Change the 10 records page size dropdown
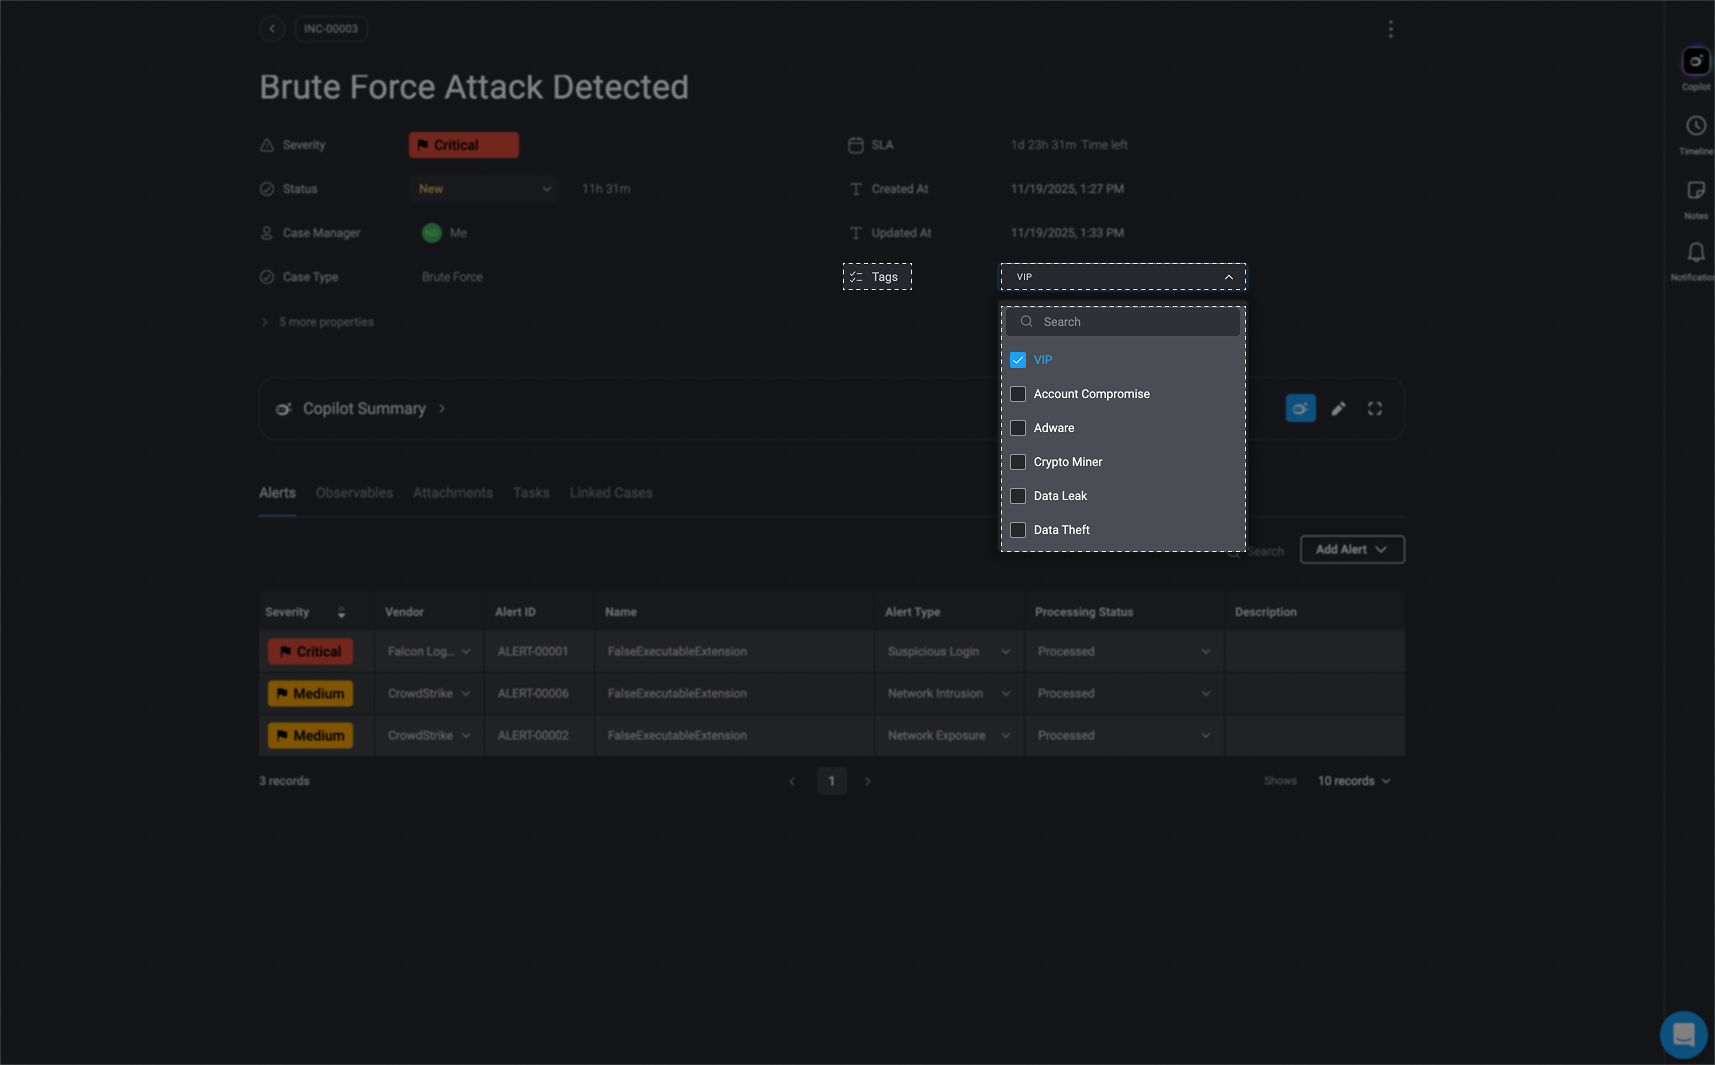 pyautogui.click(x=1354, y=781)
